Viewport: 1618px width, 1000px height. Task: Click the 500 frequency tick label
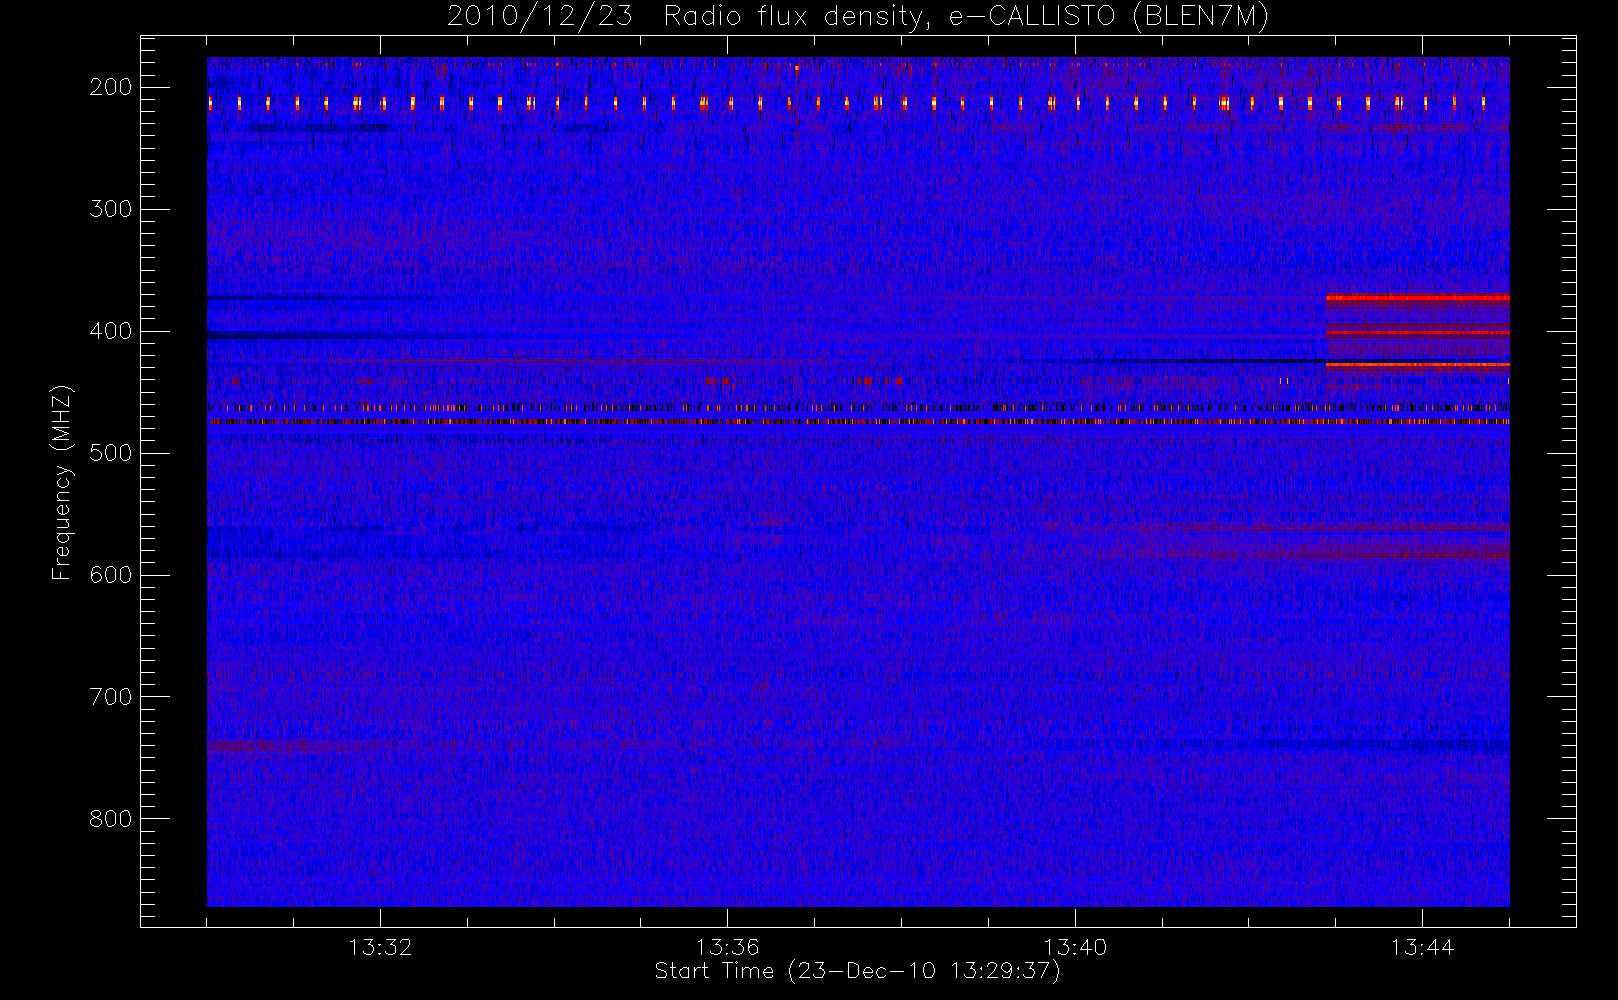(x=110, y=453)
